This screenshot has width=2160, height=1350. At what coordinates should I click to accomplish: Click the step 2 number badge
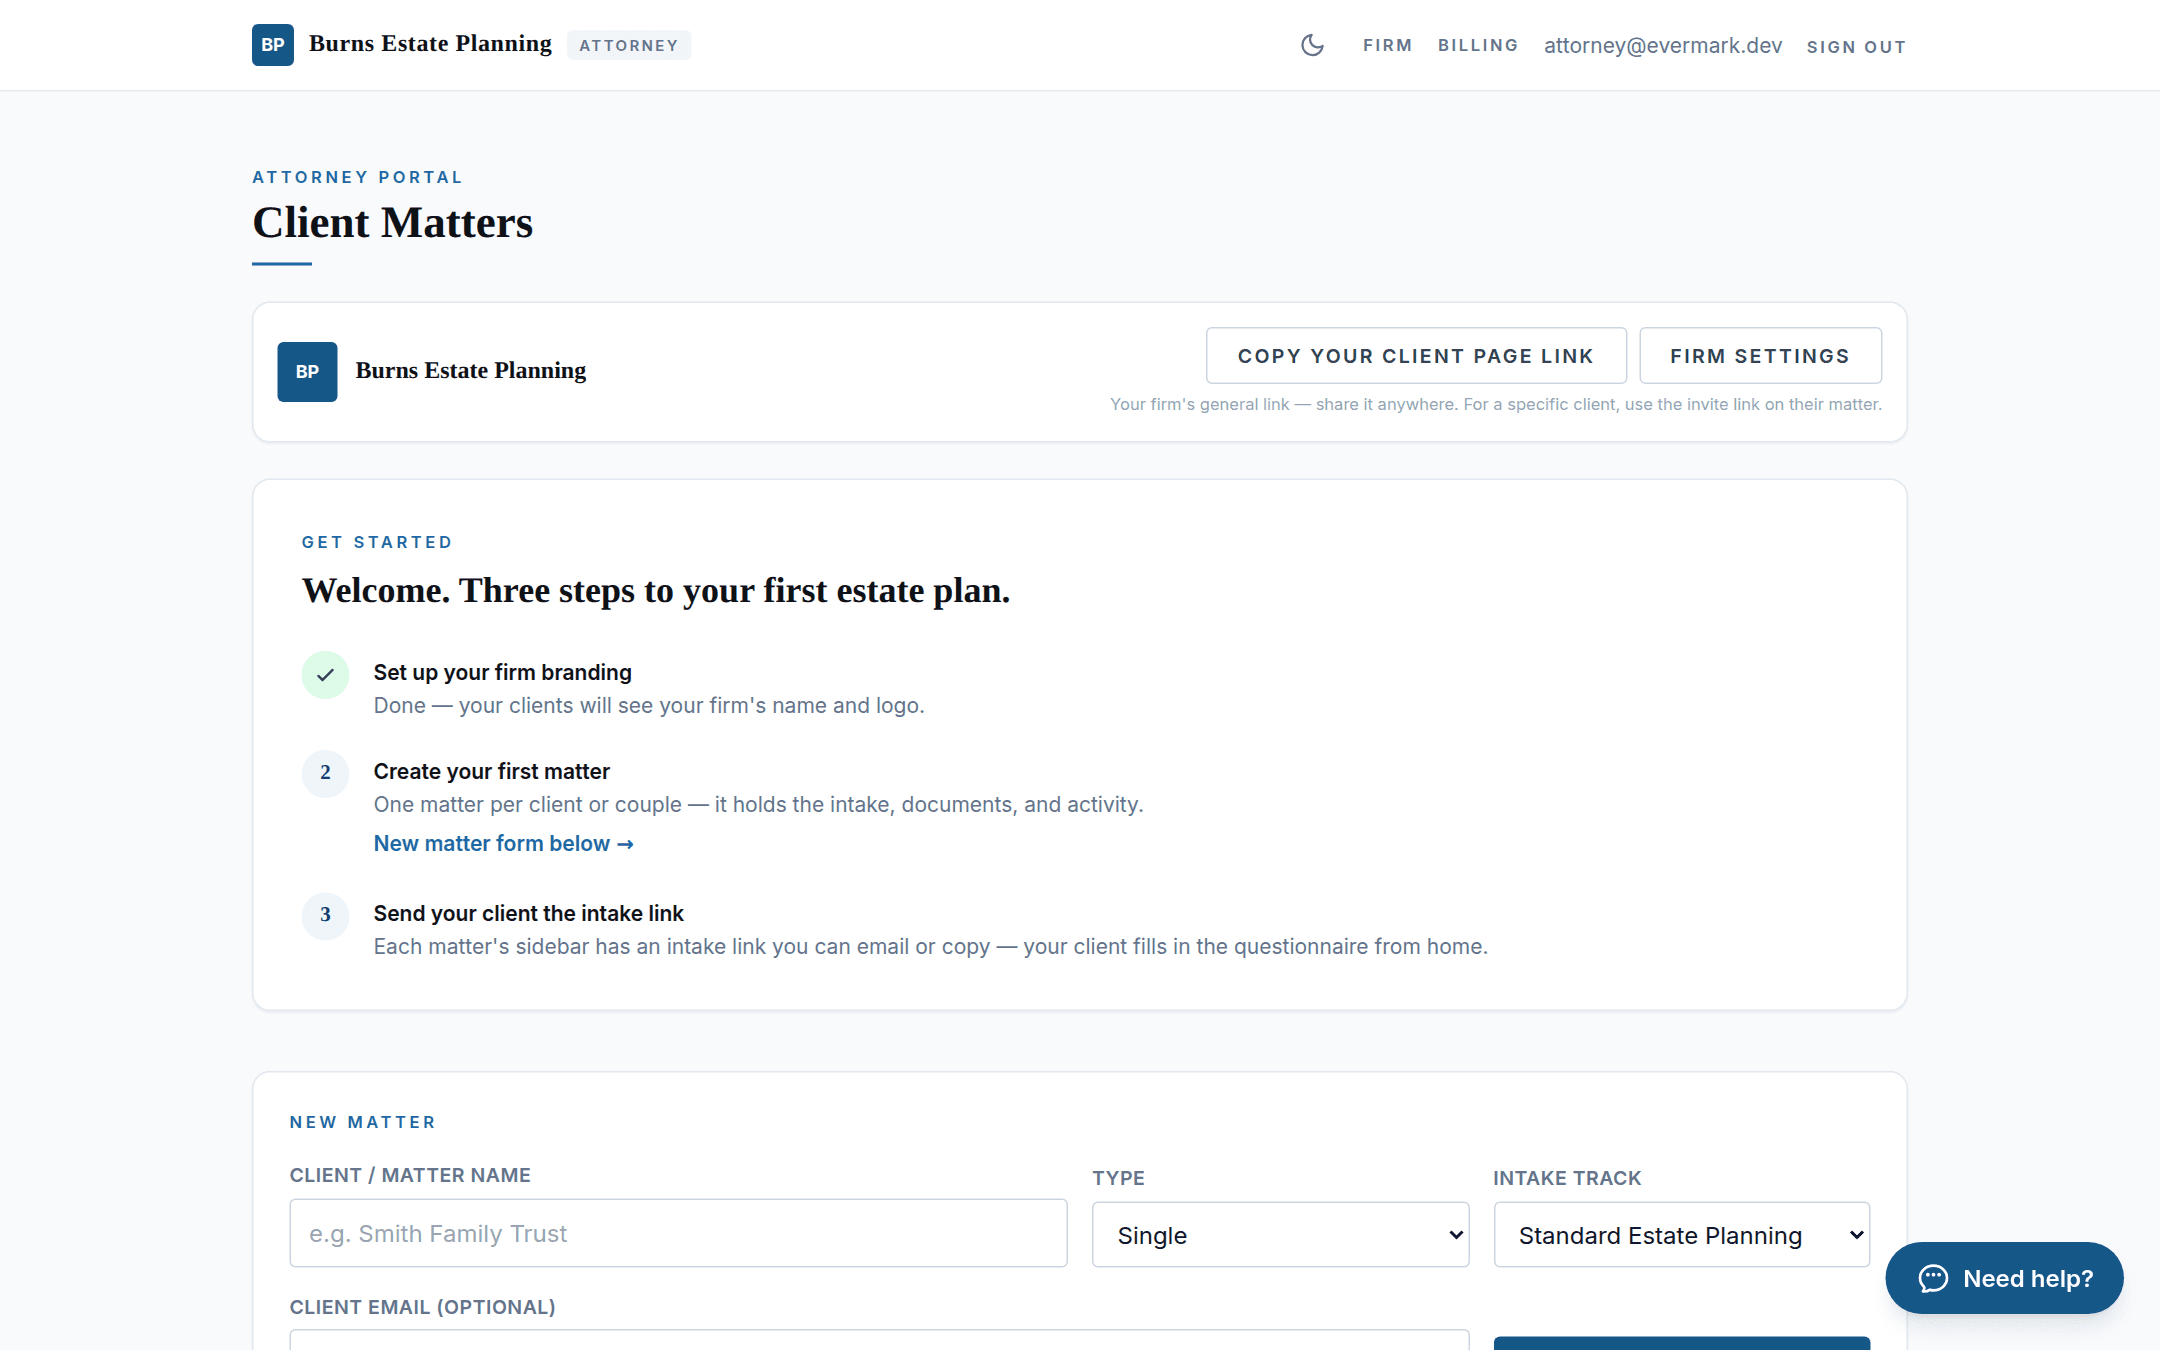coord(325,773)
